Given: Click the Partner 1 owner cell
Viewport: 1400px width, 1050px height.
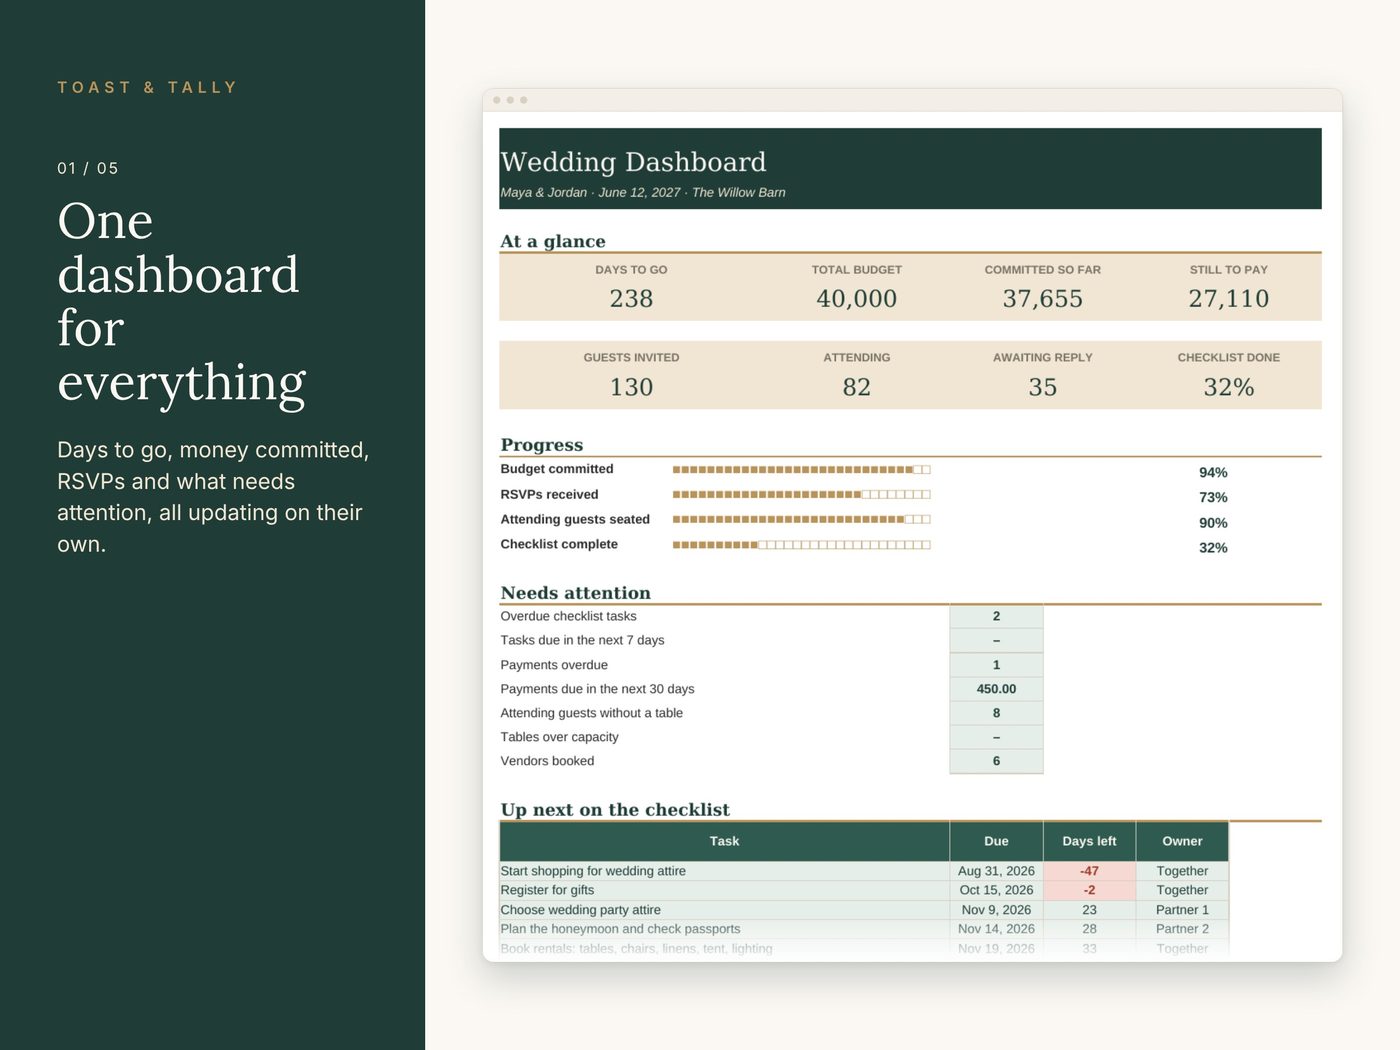Looking at the screenshot, I should click(1182, 910).
